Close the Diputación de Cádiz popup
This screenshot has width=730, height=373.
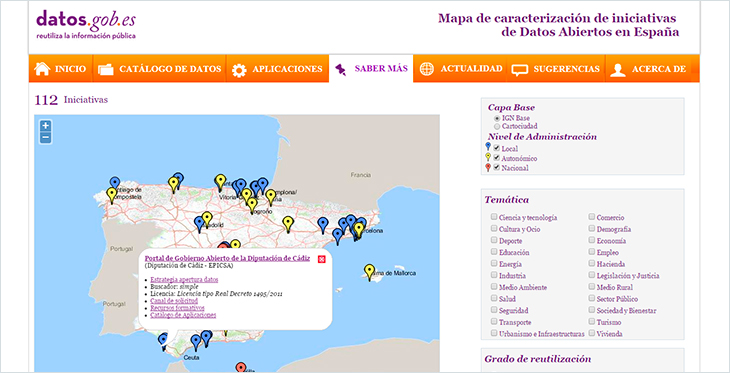click(321, 259)
